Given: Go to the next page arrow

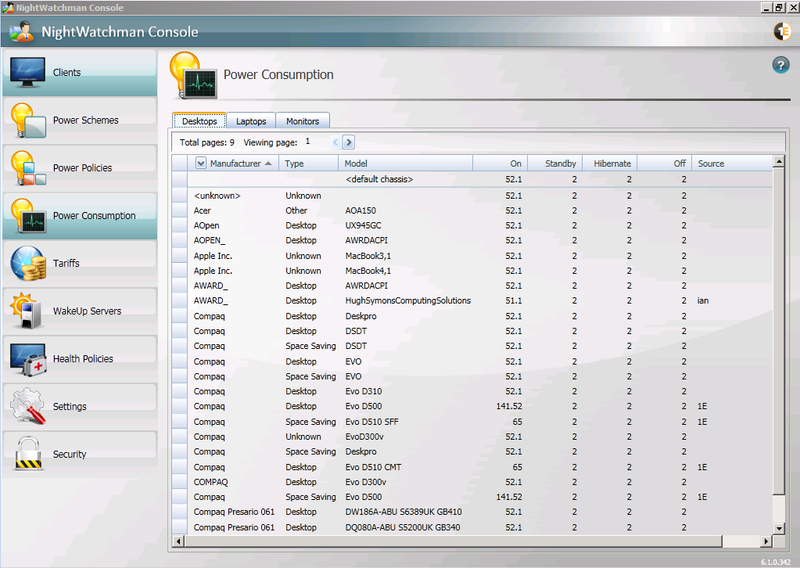Looking at the screenshot, I should (349, 143).
